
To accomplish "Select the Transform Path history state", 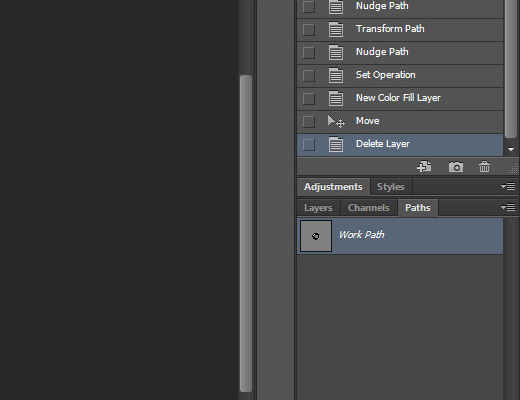I will tap(400, 29).
